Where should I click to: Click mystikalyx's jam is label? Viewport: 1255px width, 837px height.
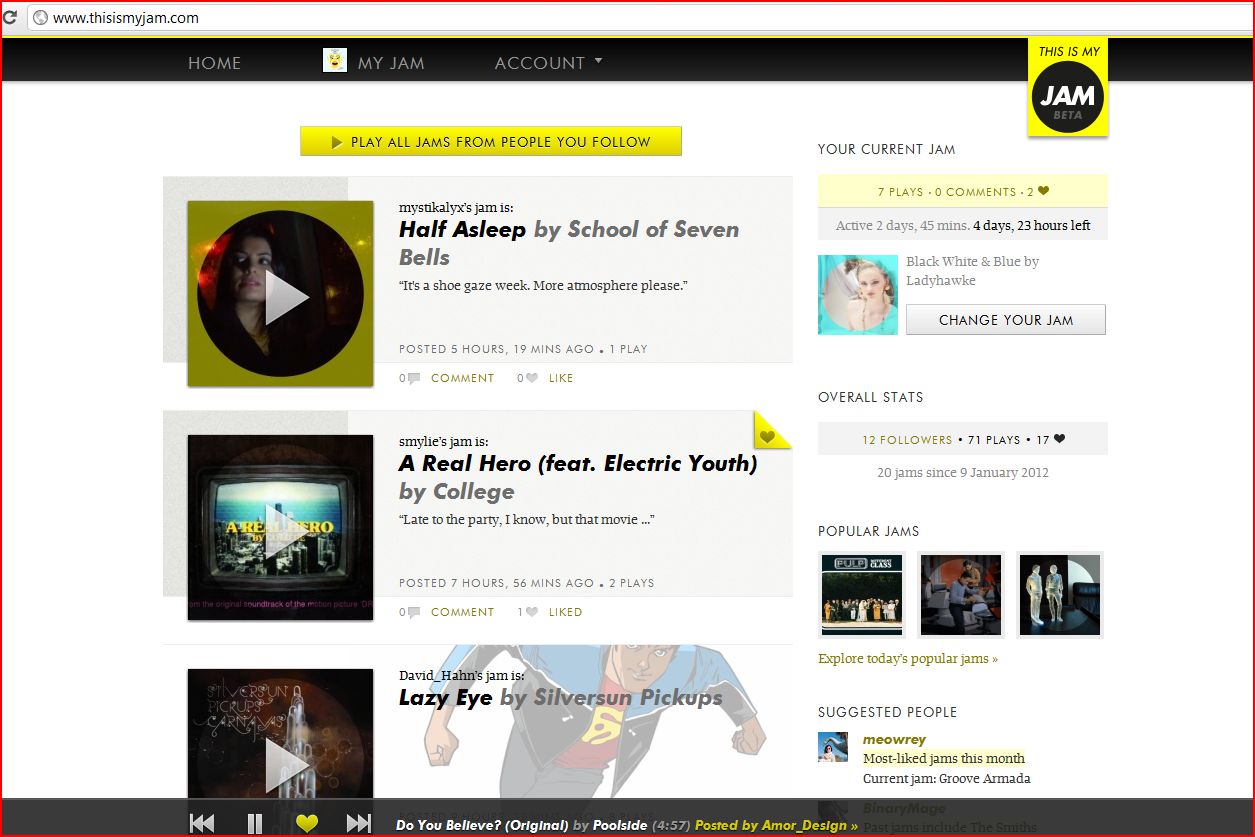[x=456, y=207]
